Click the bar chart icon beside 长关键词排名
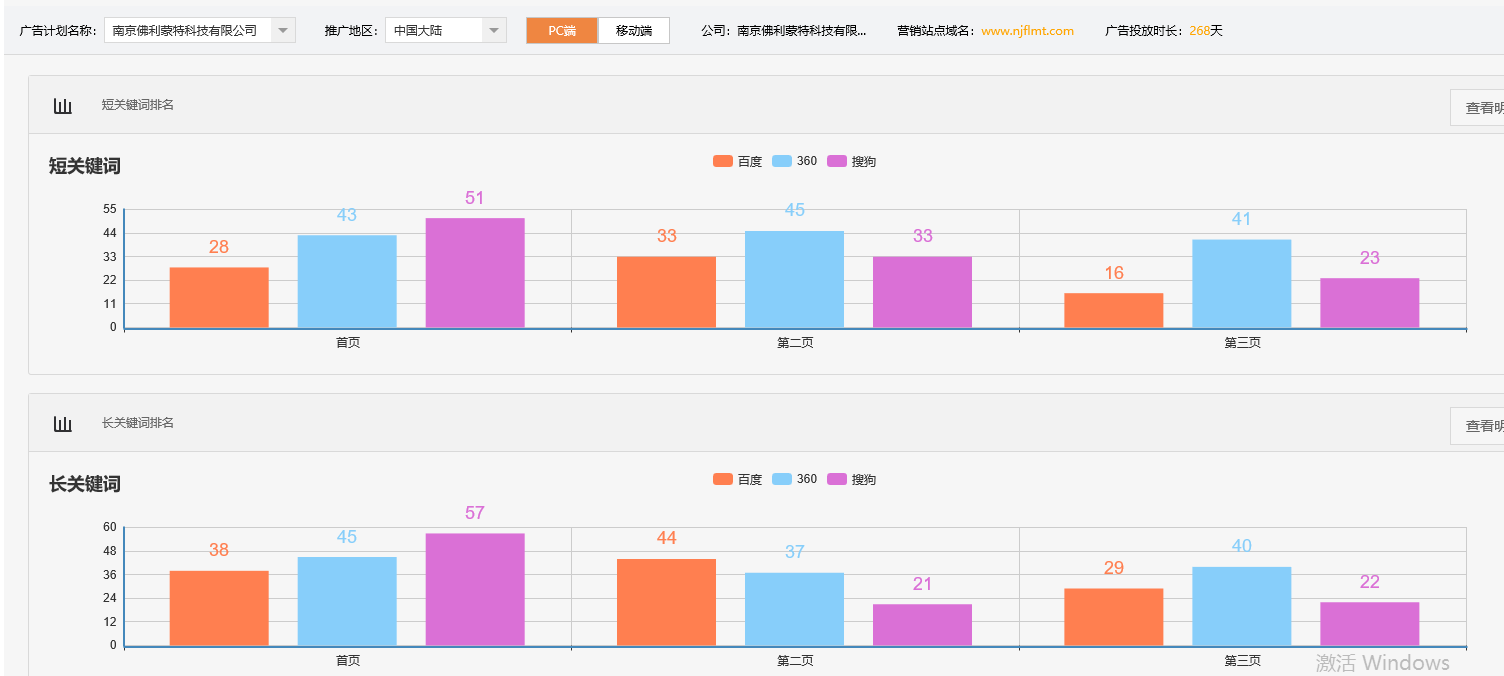This screenshot has height=676, width=1504. 63,423
